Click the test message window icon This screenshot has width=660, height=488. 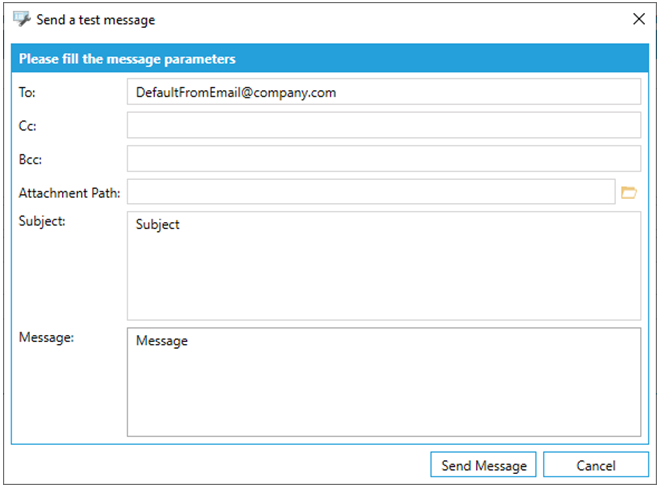point(21,19)
